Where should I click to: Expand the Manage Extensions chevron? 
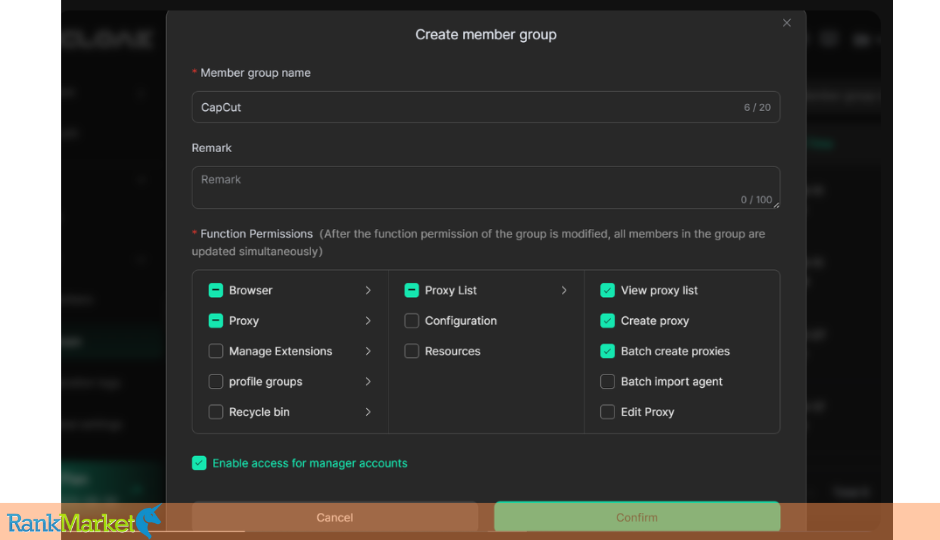pos(368,351)
